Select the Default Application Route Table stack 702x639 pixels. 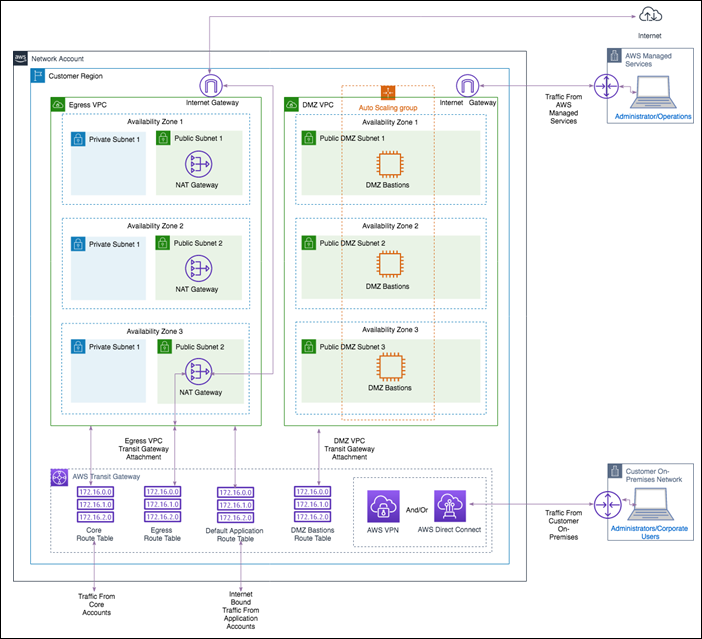point(235,505)
